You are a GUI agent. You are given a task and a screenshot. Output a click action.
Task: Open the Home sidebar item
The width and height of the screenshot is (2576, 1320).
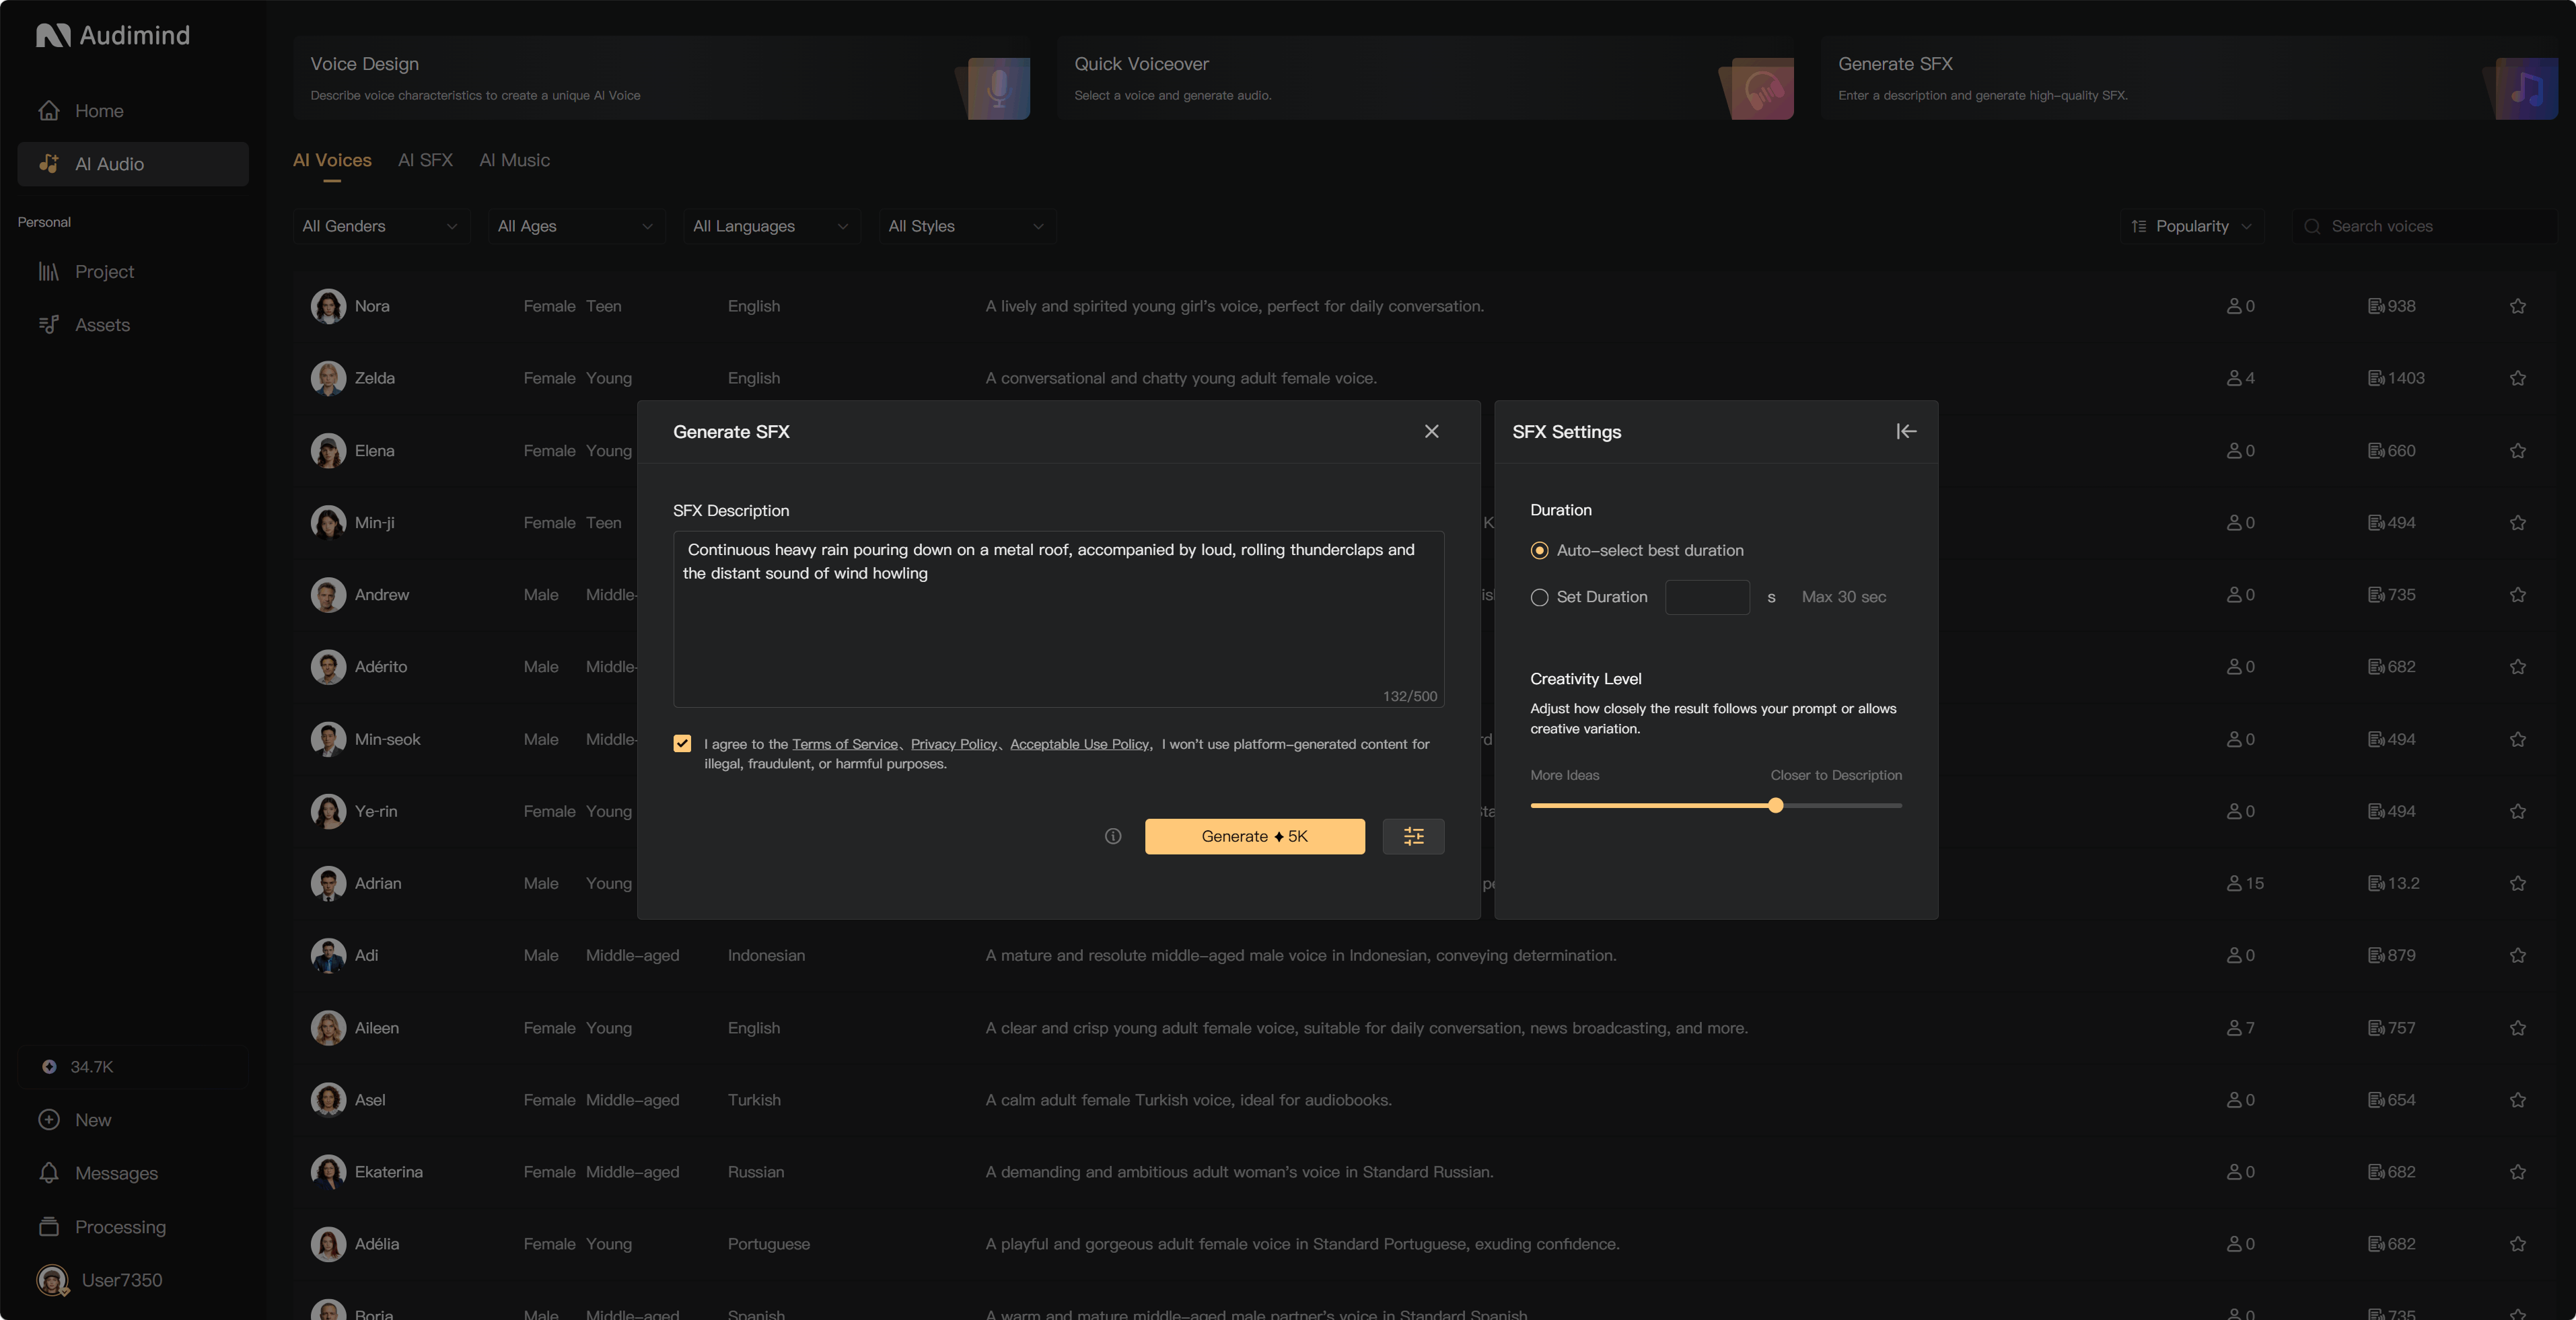pyautogui.click(x=132, y=111)
